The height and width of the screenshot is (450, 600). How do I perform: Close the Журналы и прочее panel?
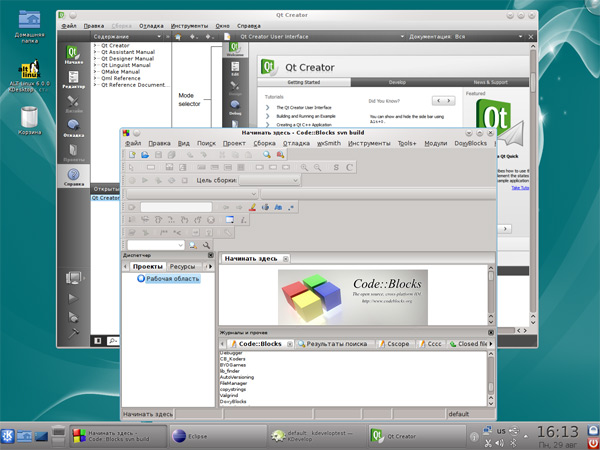tap(491, 333)
